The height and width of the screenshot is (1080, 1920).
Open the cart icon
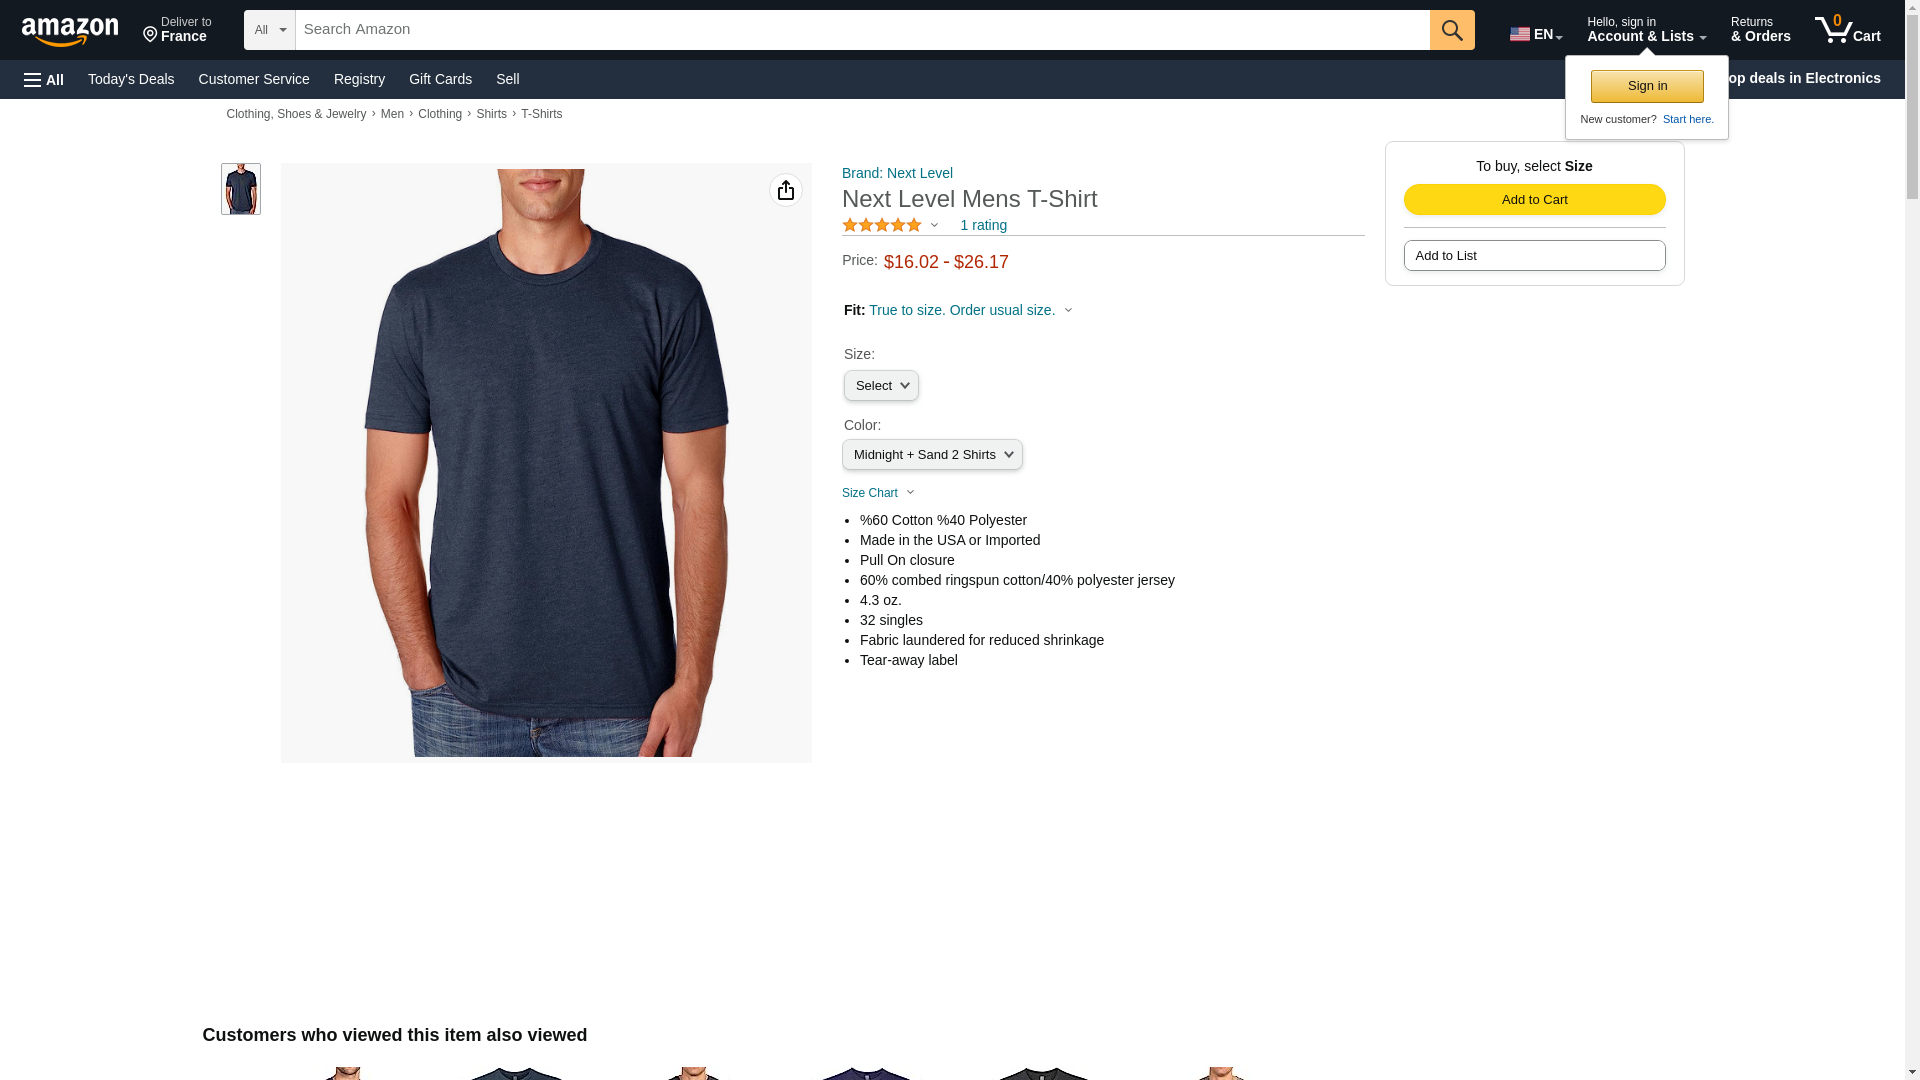pos(1848,30)
